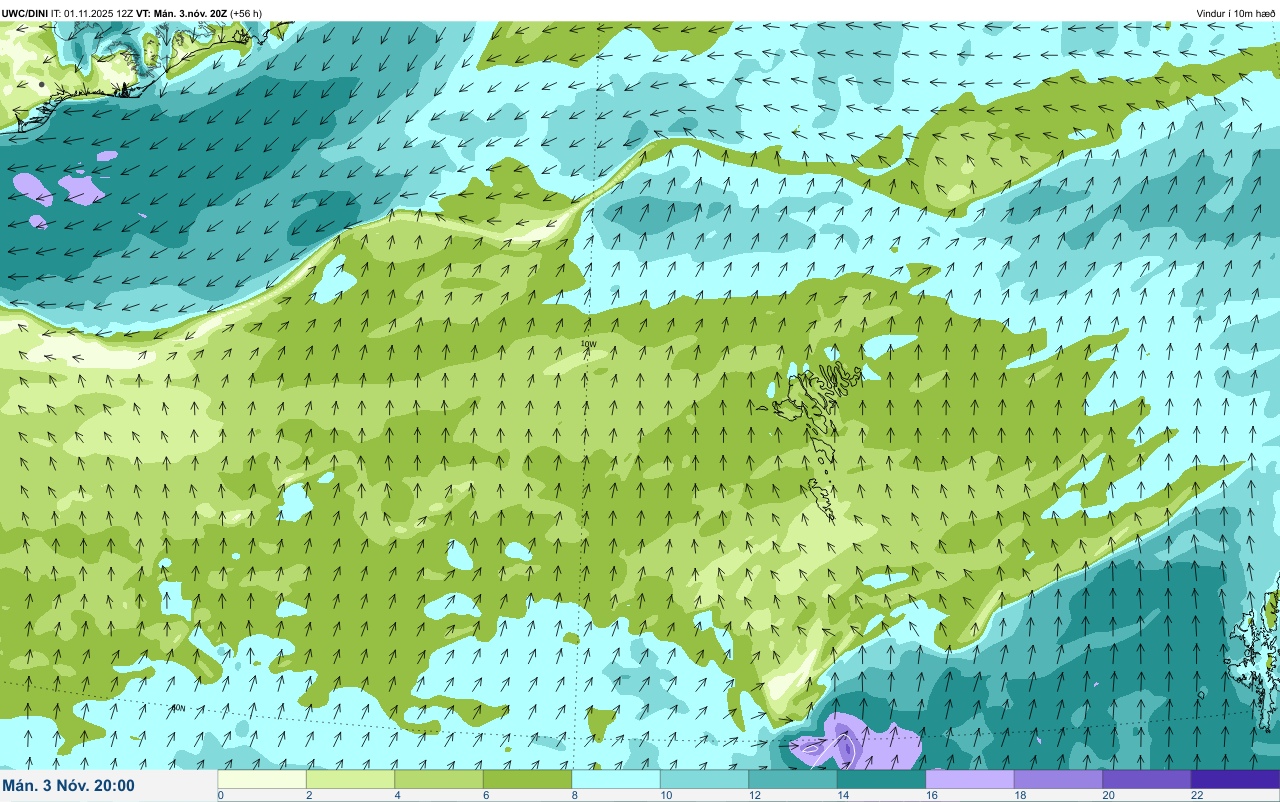
Task: Click the 'UWC/DINI' model label
Action: tap(25, 13)
